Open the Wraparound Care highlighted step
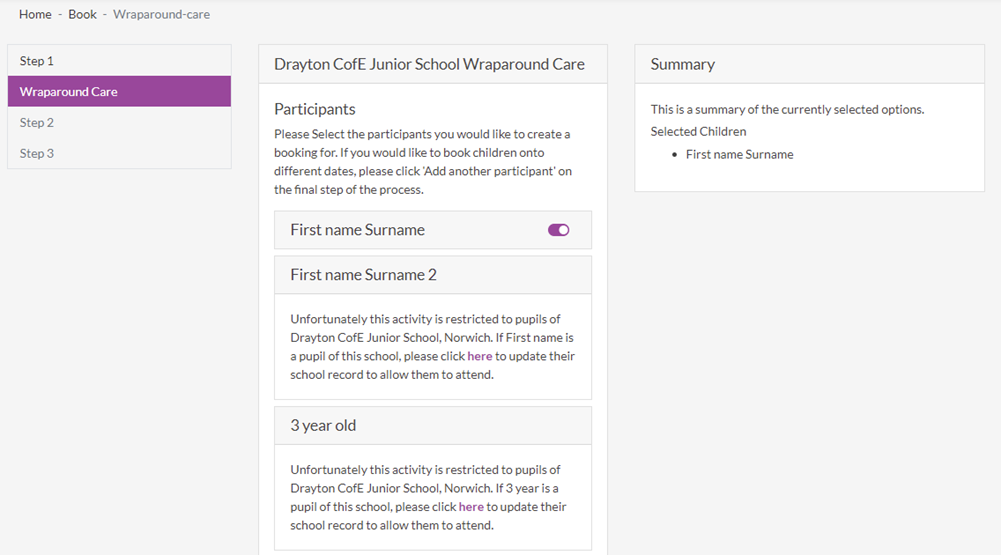This screenshot has height=555, width=1001. 119,91
